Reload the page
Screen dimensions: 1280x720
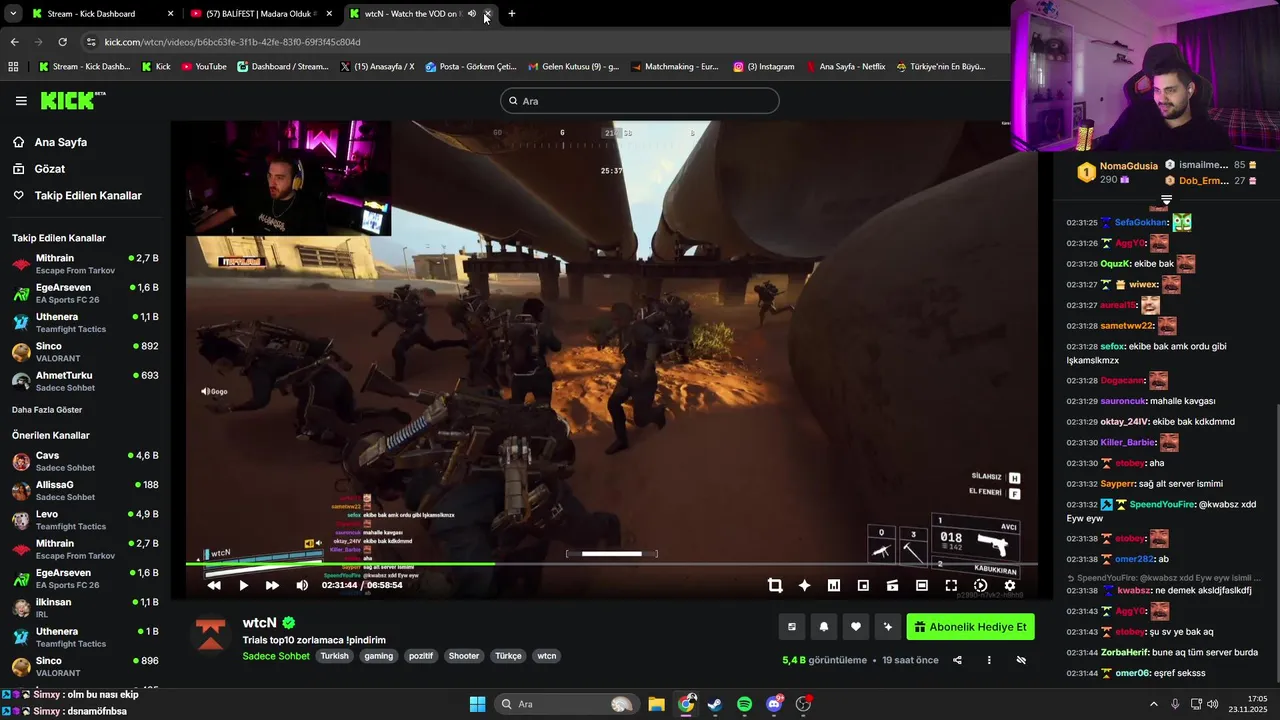[62, 42]
